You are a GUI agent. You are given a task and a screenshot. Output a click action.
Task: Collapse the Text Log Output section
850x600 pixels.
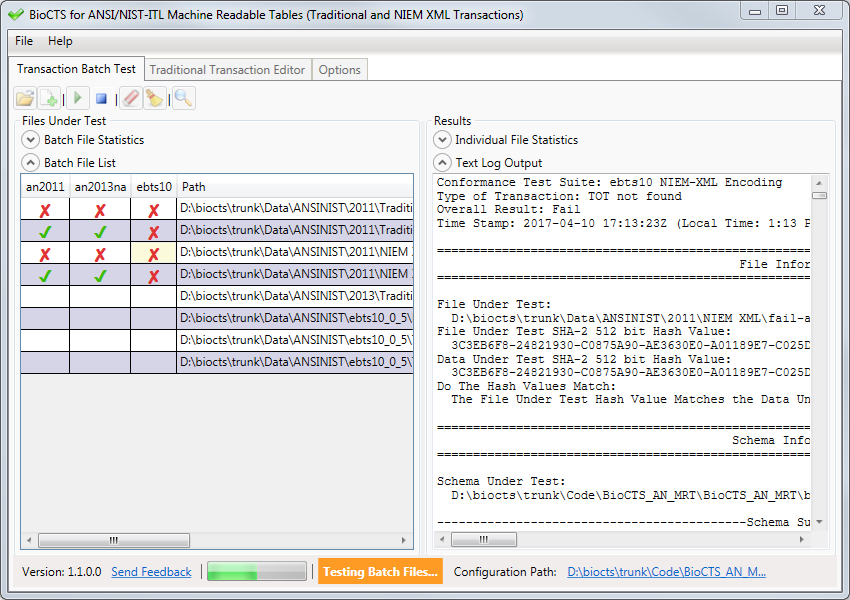tap(442, 163)
